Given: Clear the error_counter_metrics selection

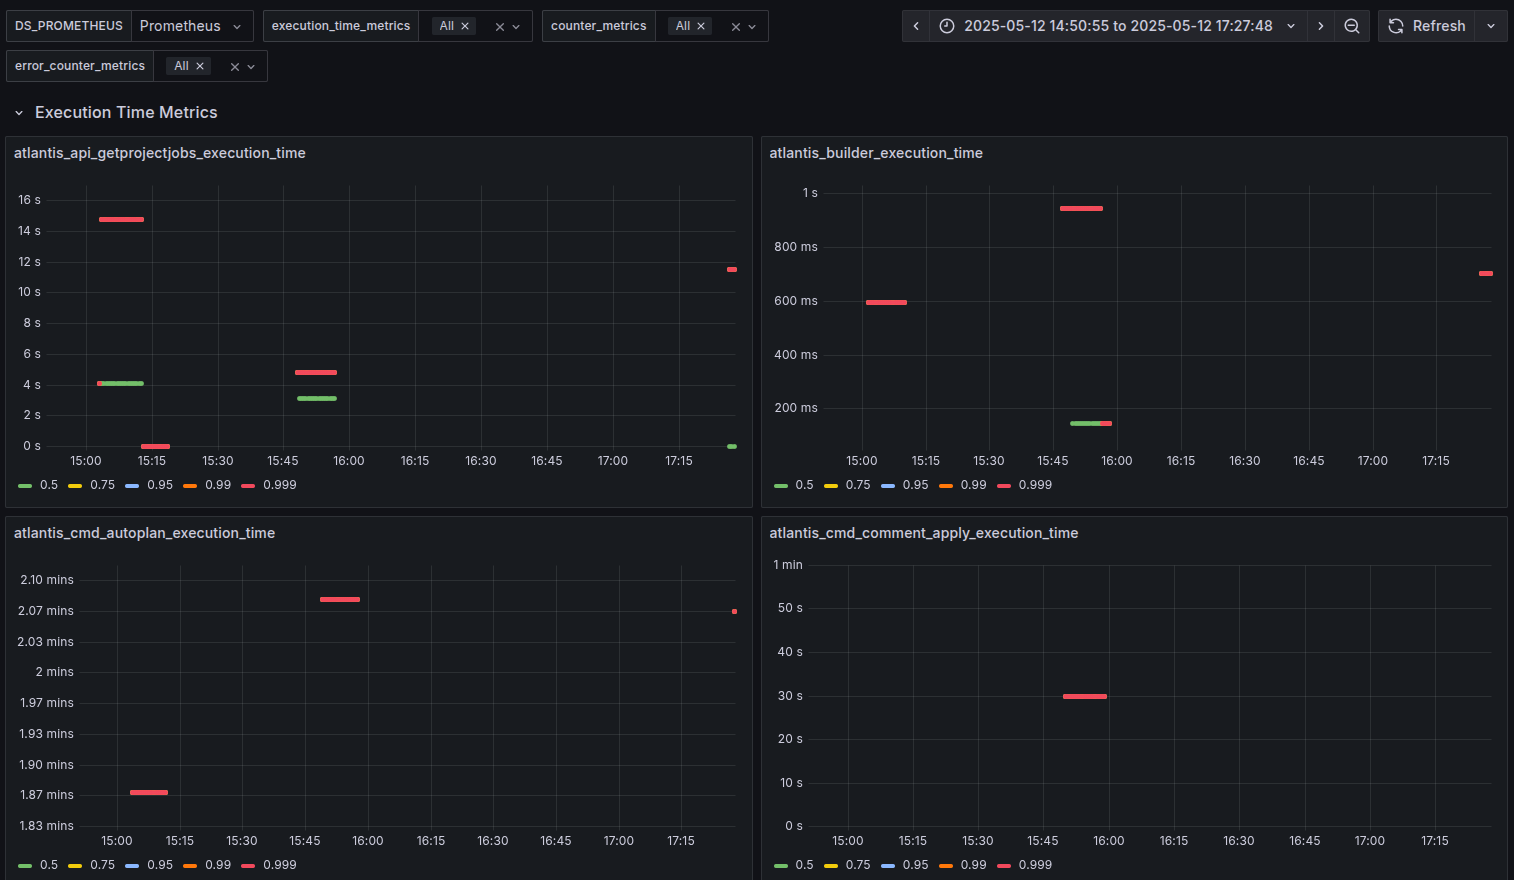Looking at the screenshot, I should pyautogui.click(x=235, y=67).
